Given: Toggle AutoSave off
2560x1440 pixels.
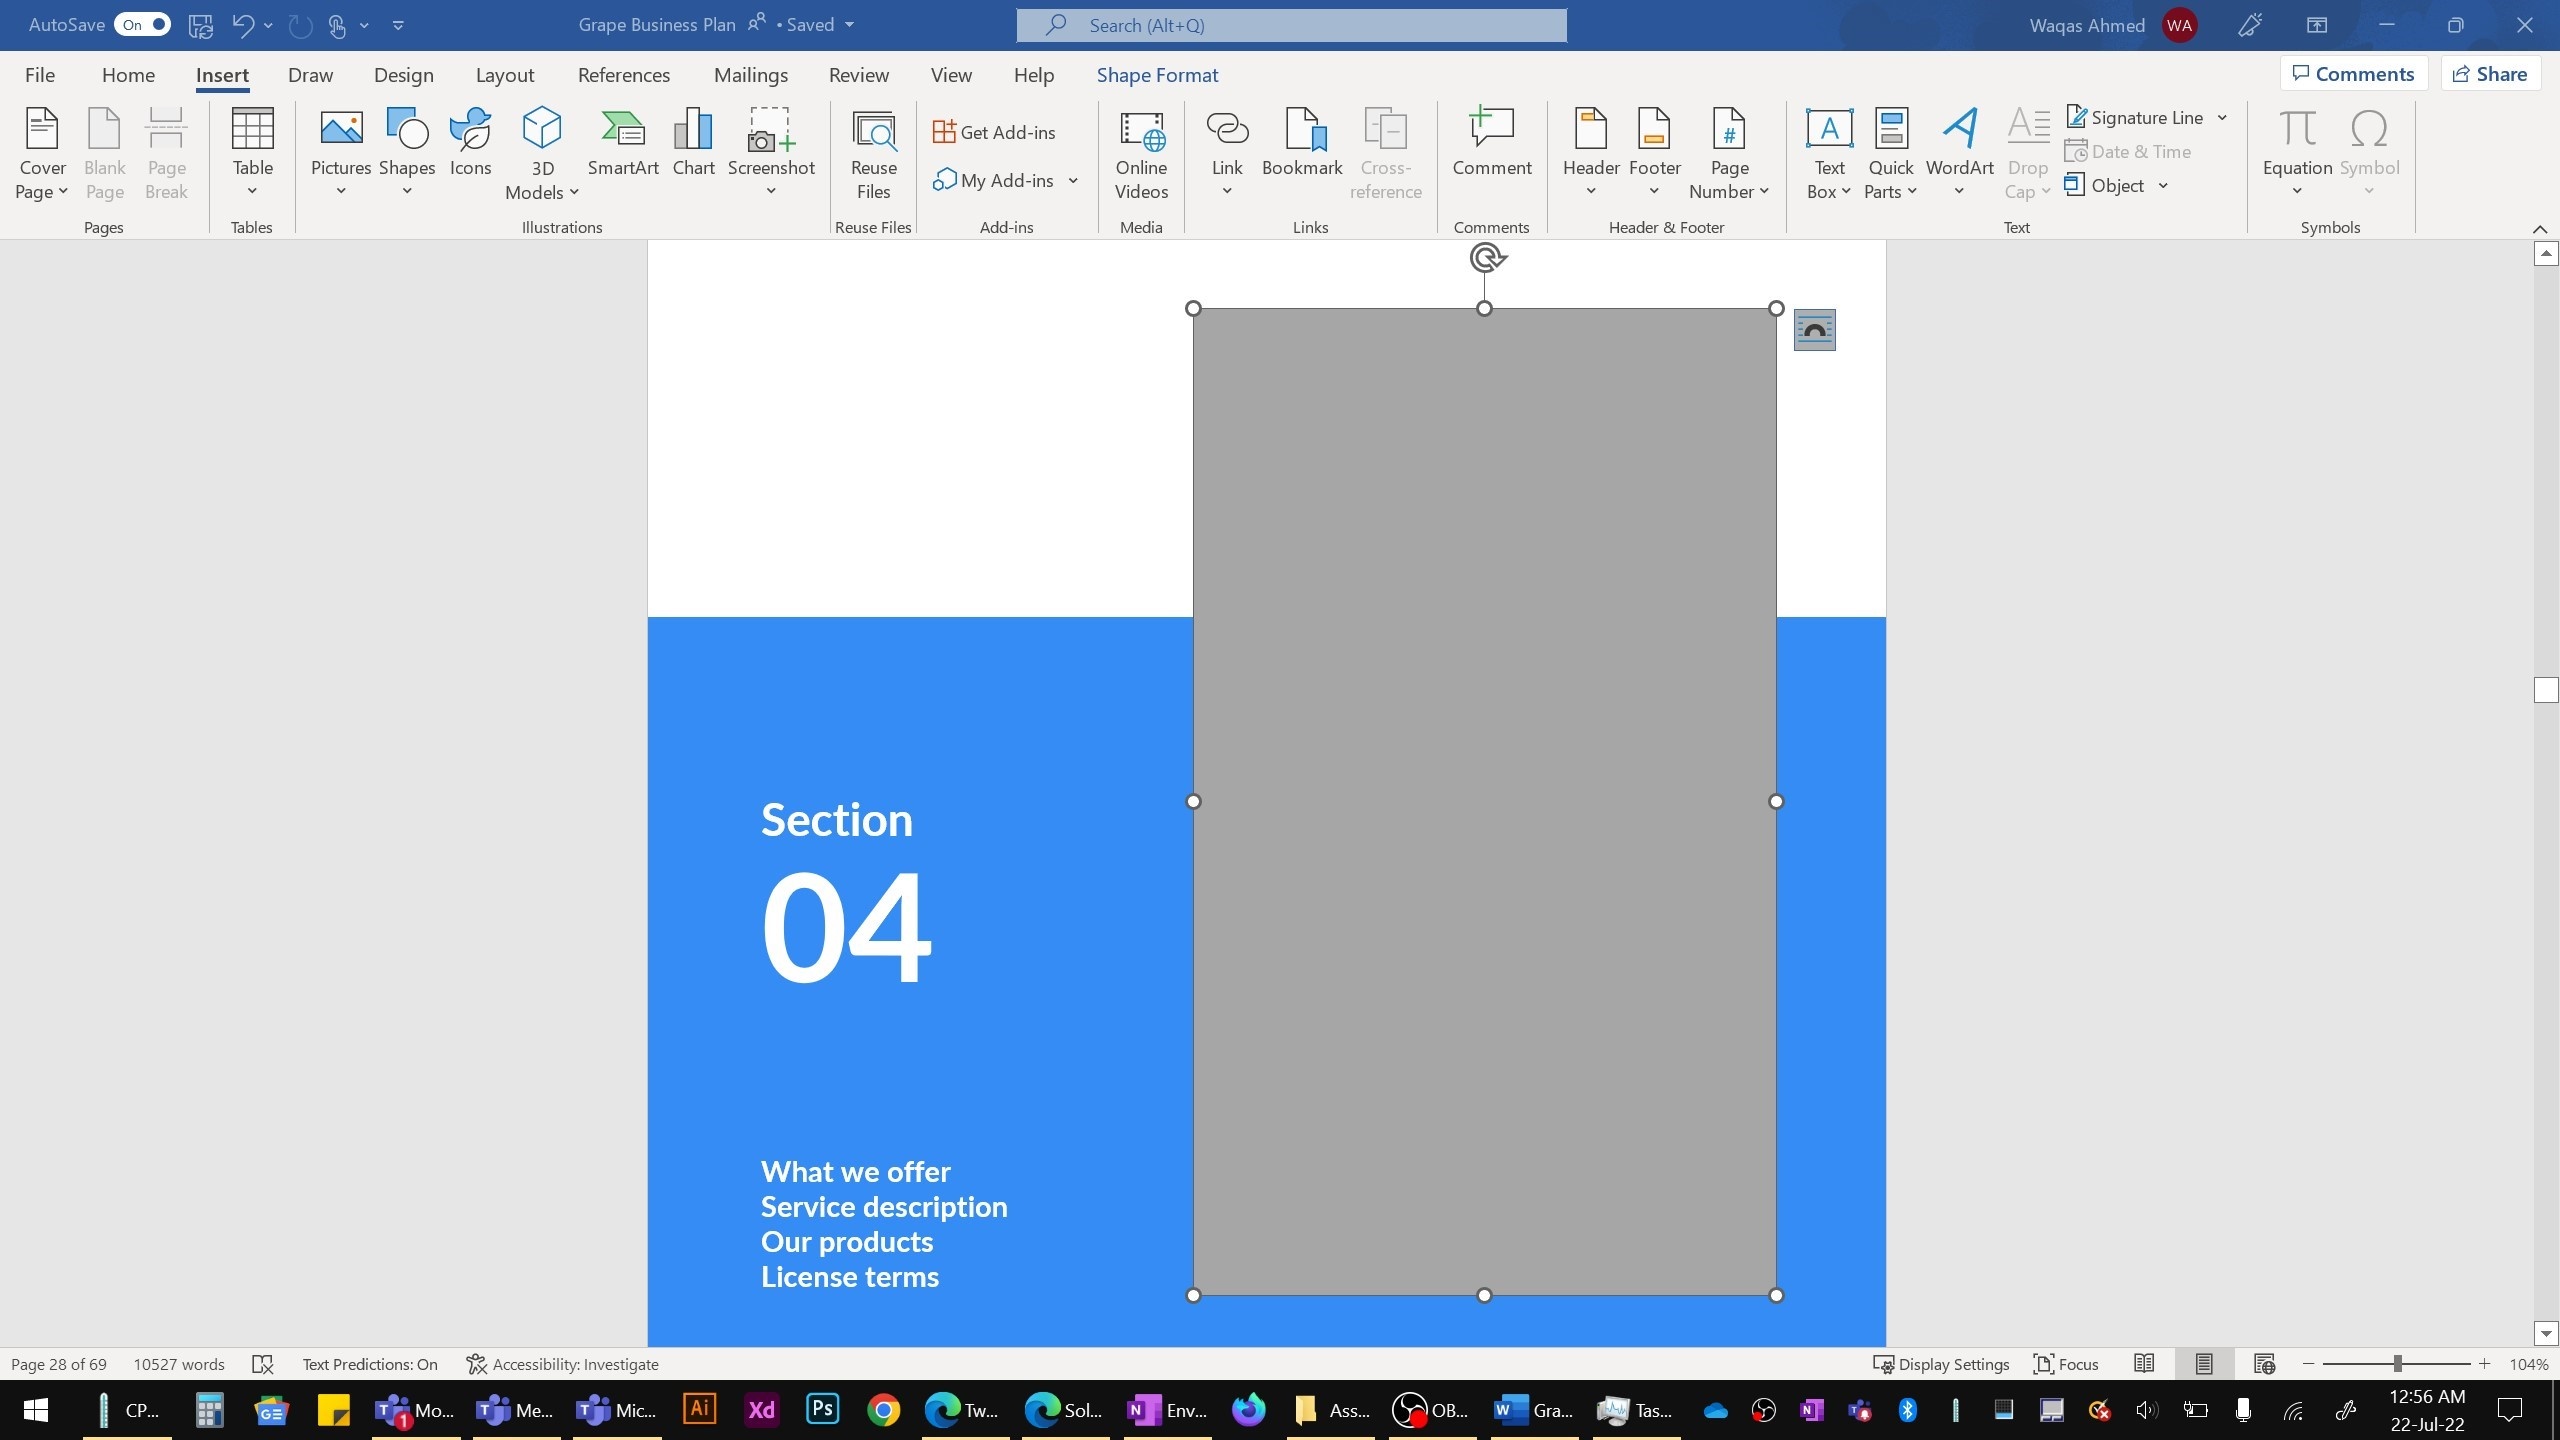Looking at the screenshot, I should [x=143, y=25].
